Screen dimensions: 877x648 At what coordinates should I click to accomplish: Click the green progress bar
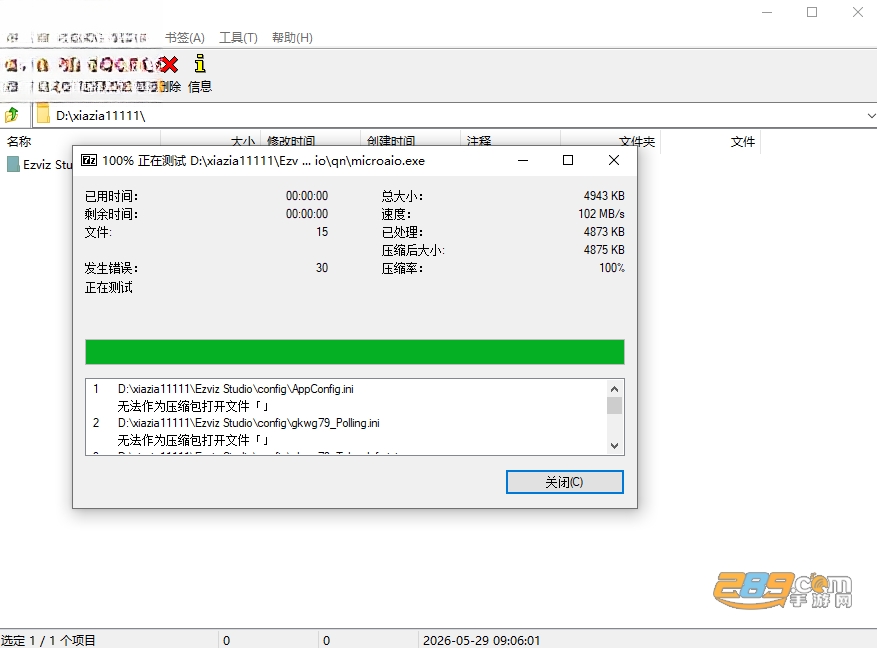tap(355, 352)
